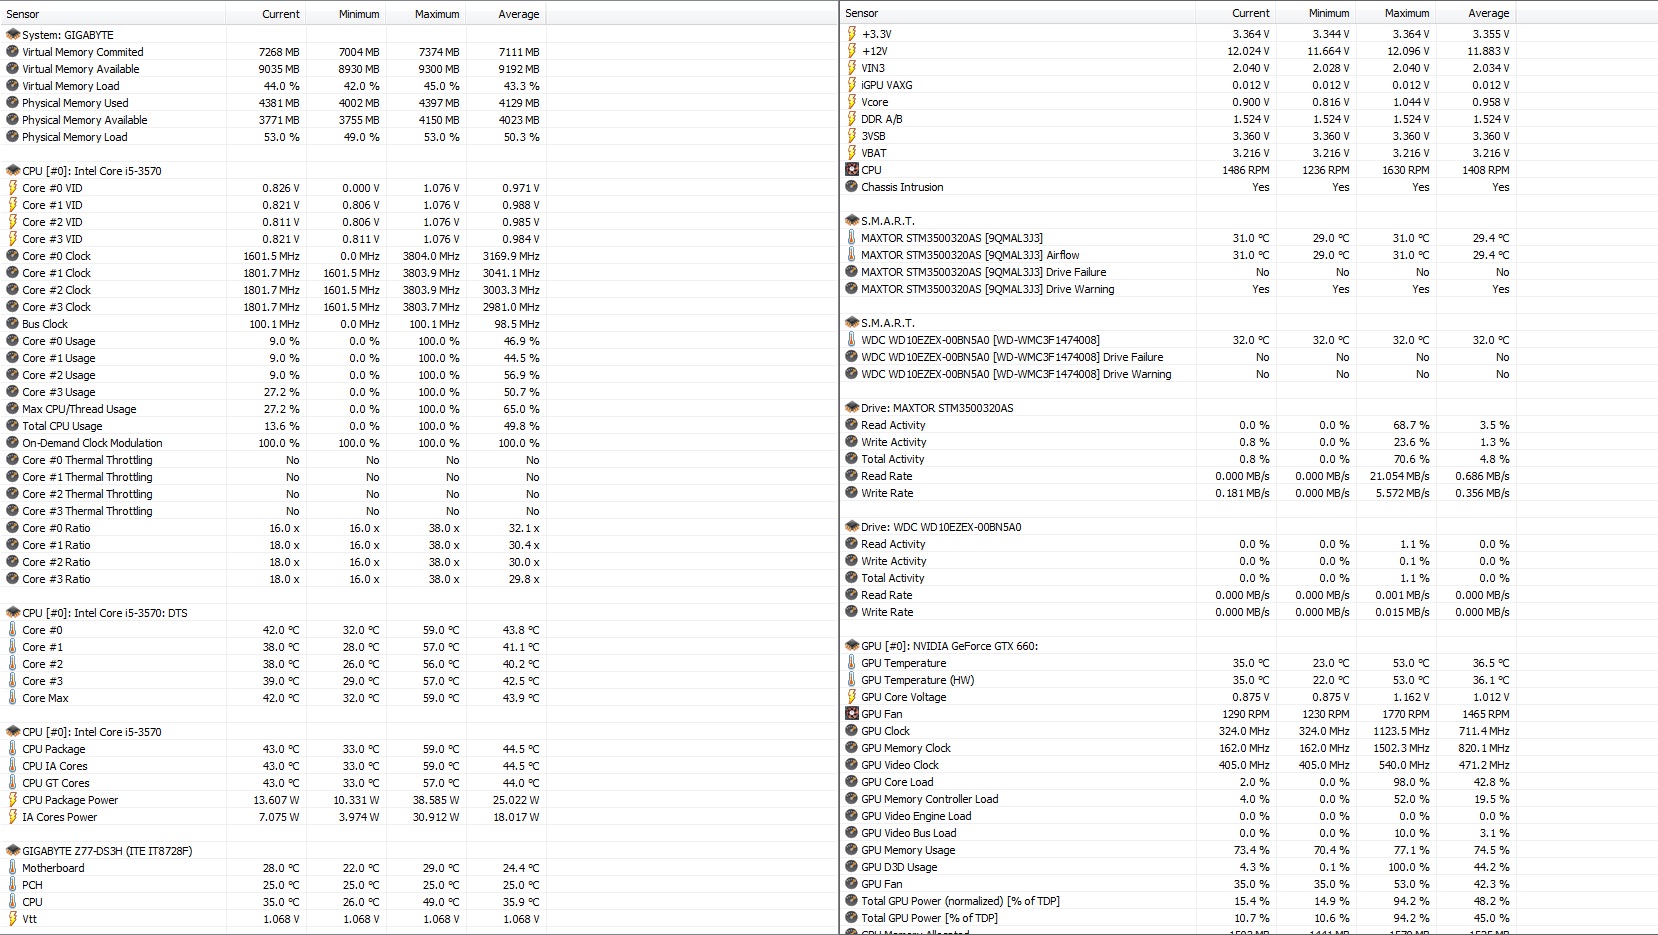
Task: Click the thermometer icon beside PCH
Action: coord(12,885)
